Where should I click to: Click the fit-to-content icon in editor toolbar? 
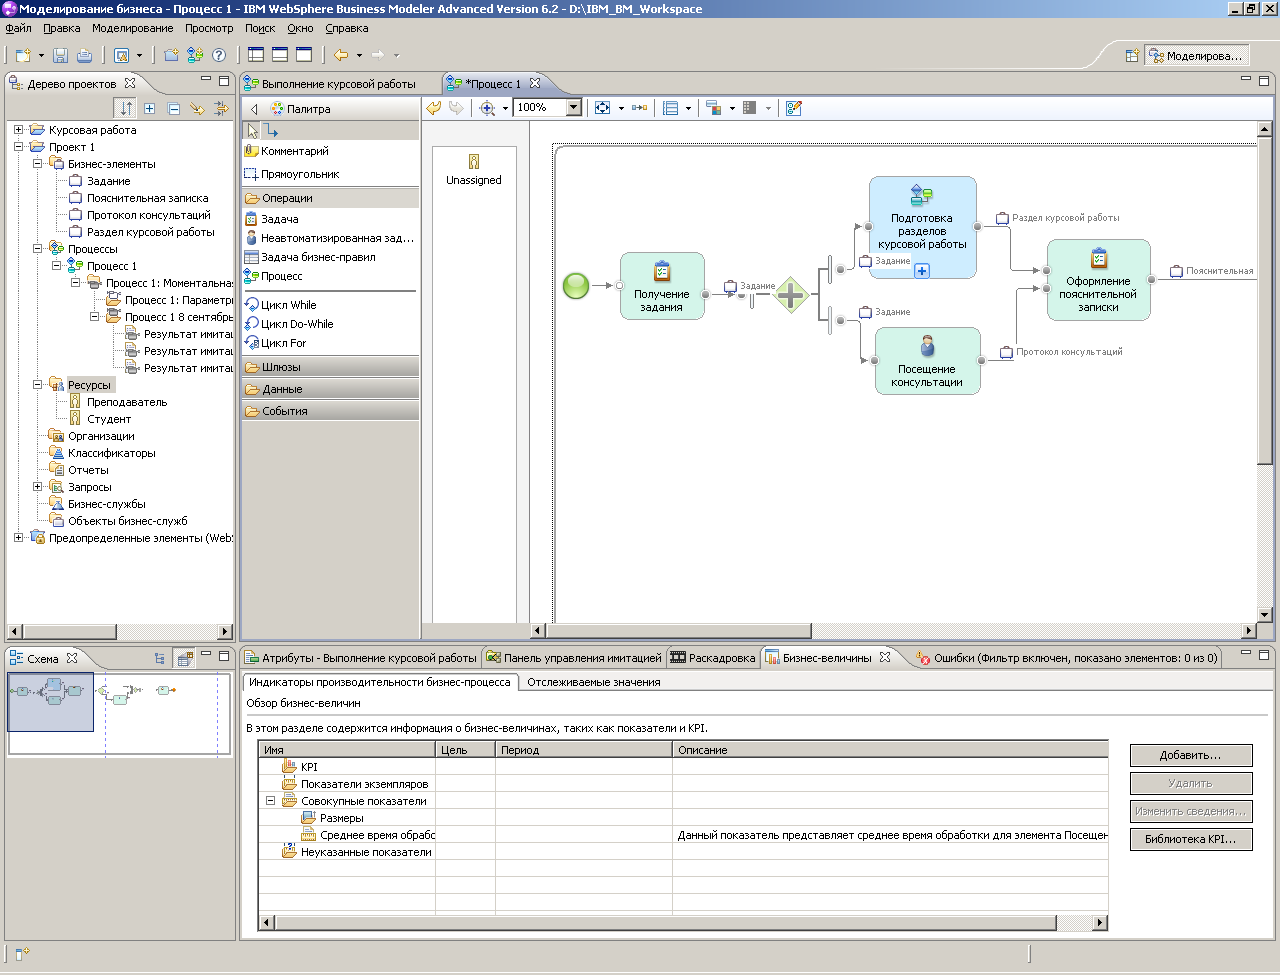pos(602,107)
